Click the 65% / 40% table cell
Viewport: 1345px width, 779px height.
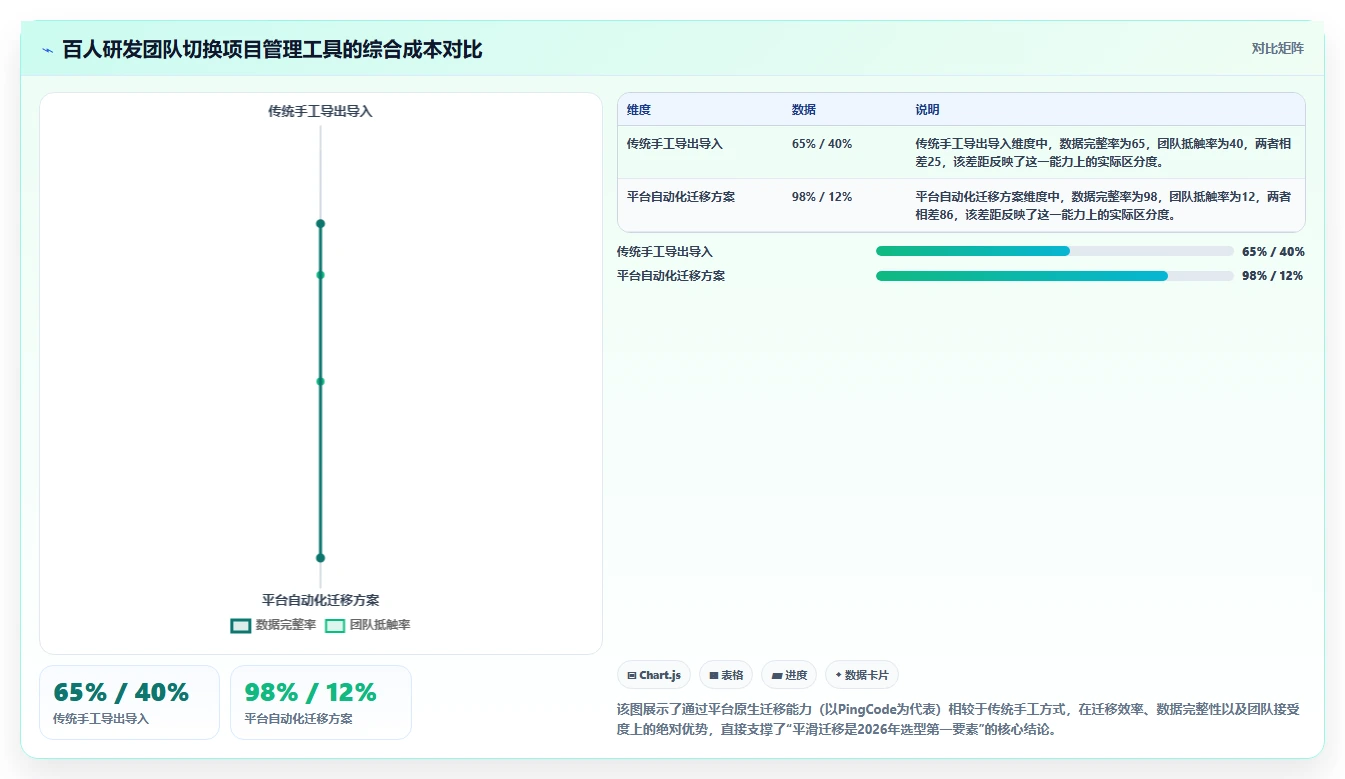822,144
